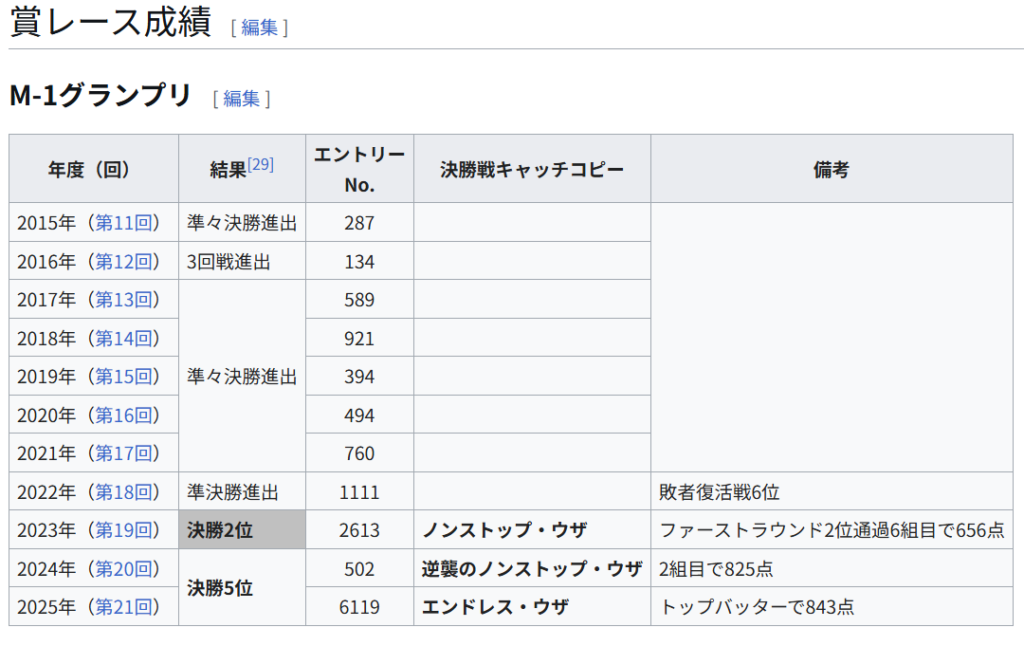Click the 敗者復活戦6位 remarks cell

(x=719, y=492)
